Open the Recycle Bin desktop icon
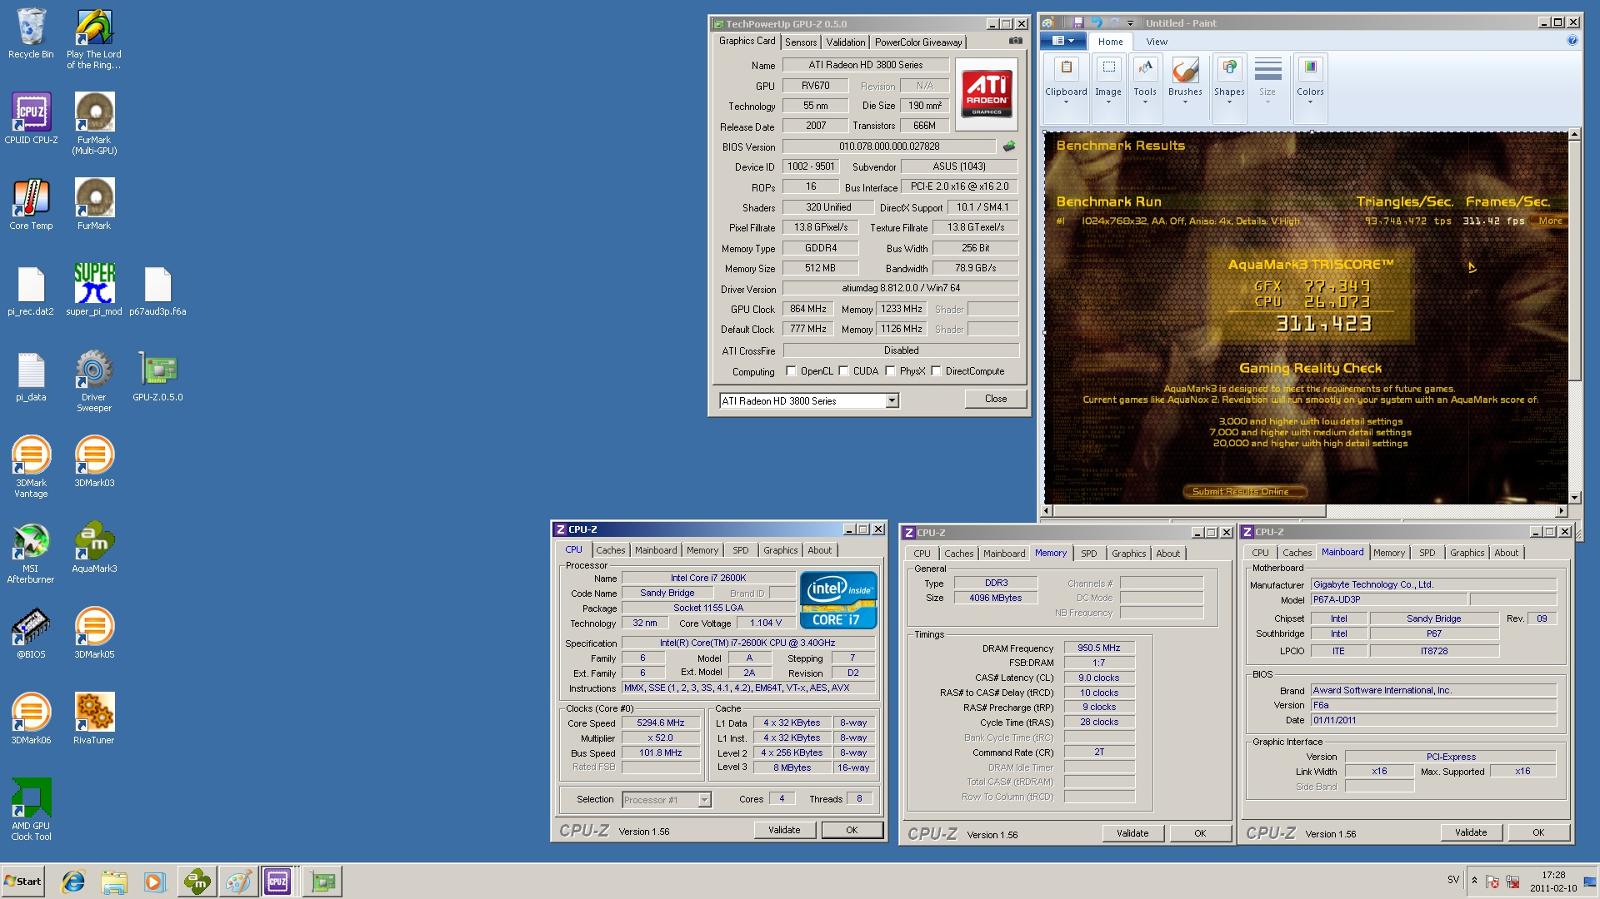 [31, 34]
